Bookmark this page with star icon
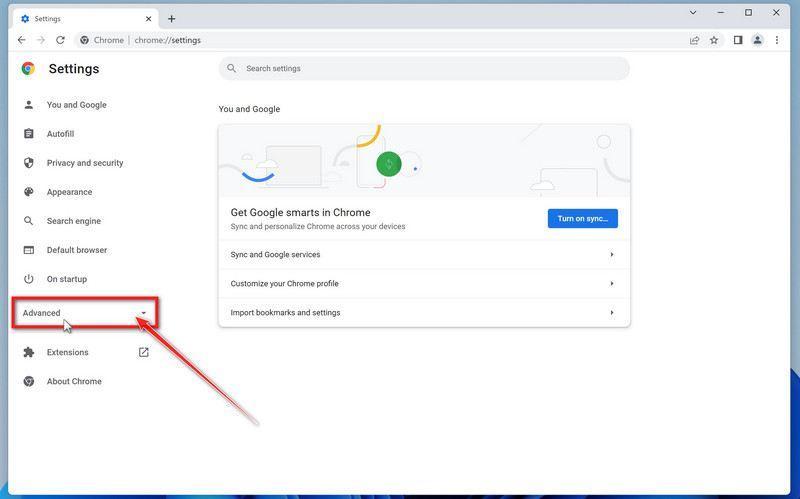This screenshot has height=499, width=800. pyautogui.click(x=714, y=40)
